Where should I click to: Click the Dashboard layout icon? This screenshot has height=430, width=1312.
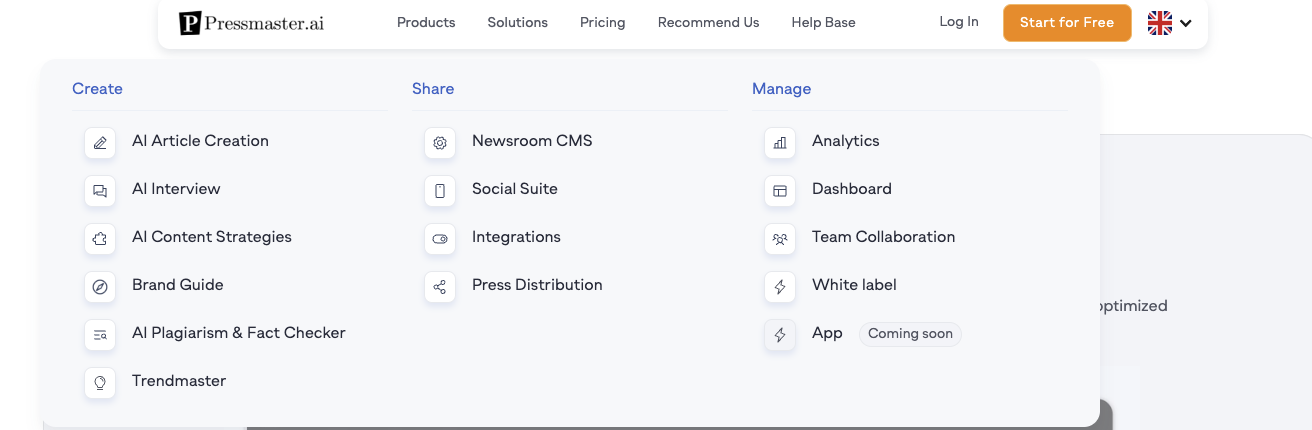780,191
